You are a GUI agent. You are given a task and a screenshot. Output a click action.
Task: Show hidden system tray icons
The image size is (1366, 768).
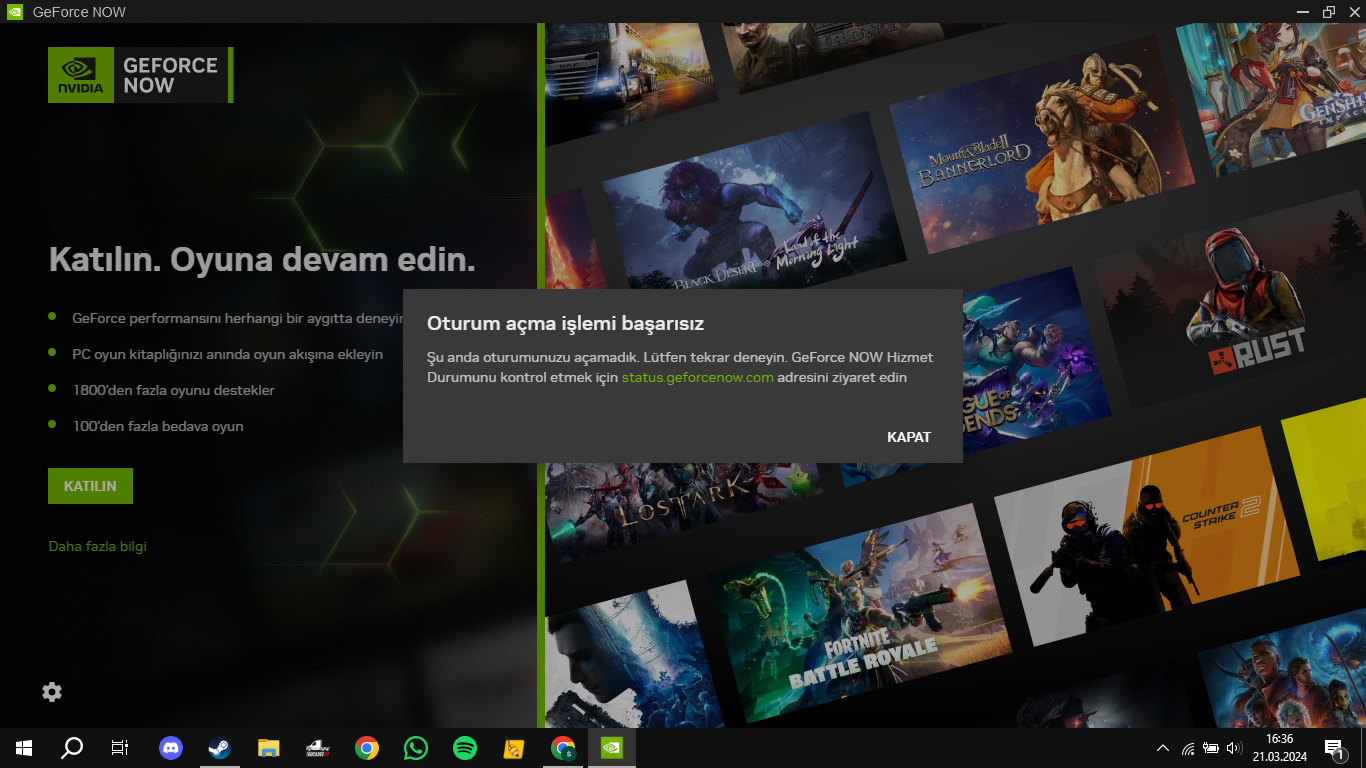click(1163, 748)
